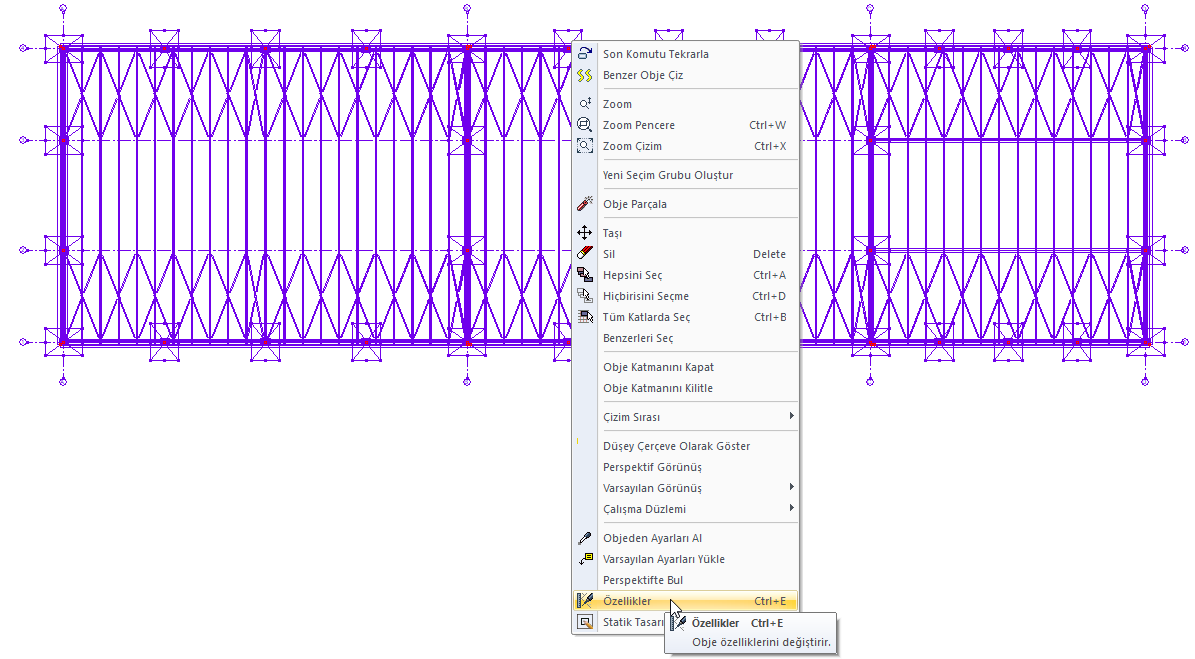This screenshot has width=1195, height=659.
Task: Click the Tüm Katlarda Seç icon
Action: (x=586, y=317)
